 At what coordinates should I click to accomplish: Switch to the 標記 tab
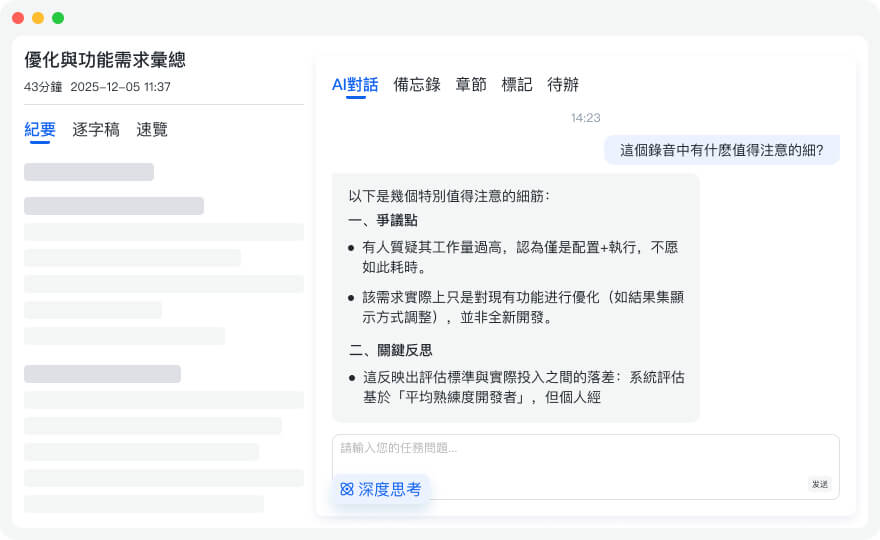tap(517, 85)
